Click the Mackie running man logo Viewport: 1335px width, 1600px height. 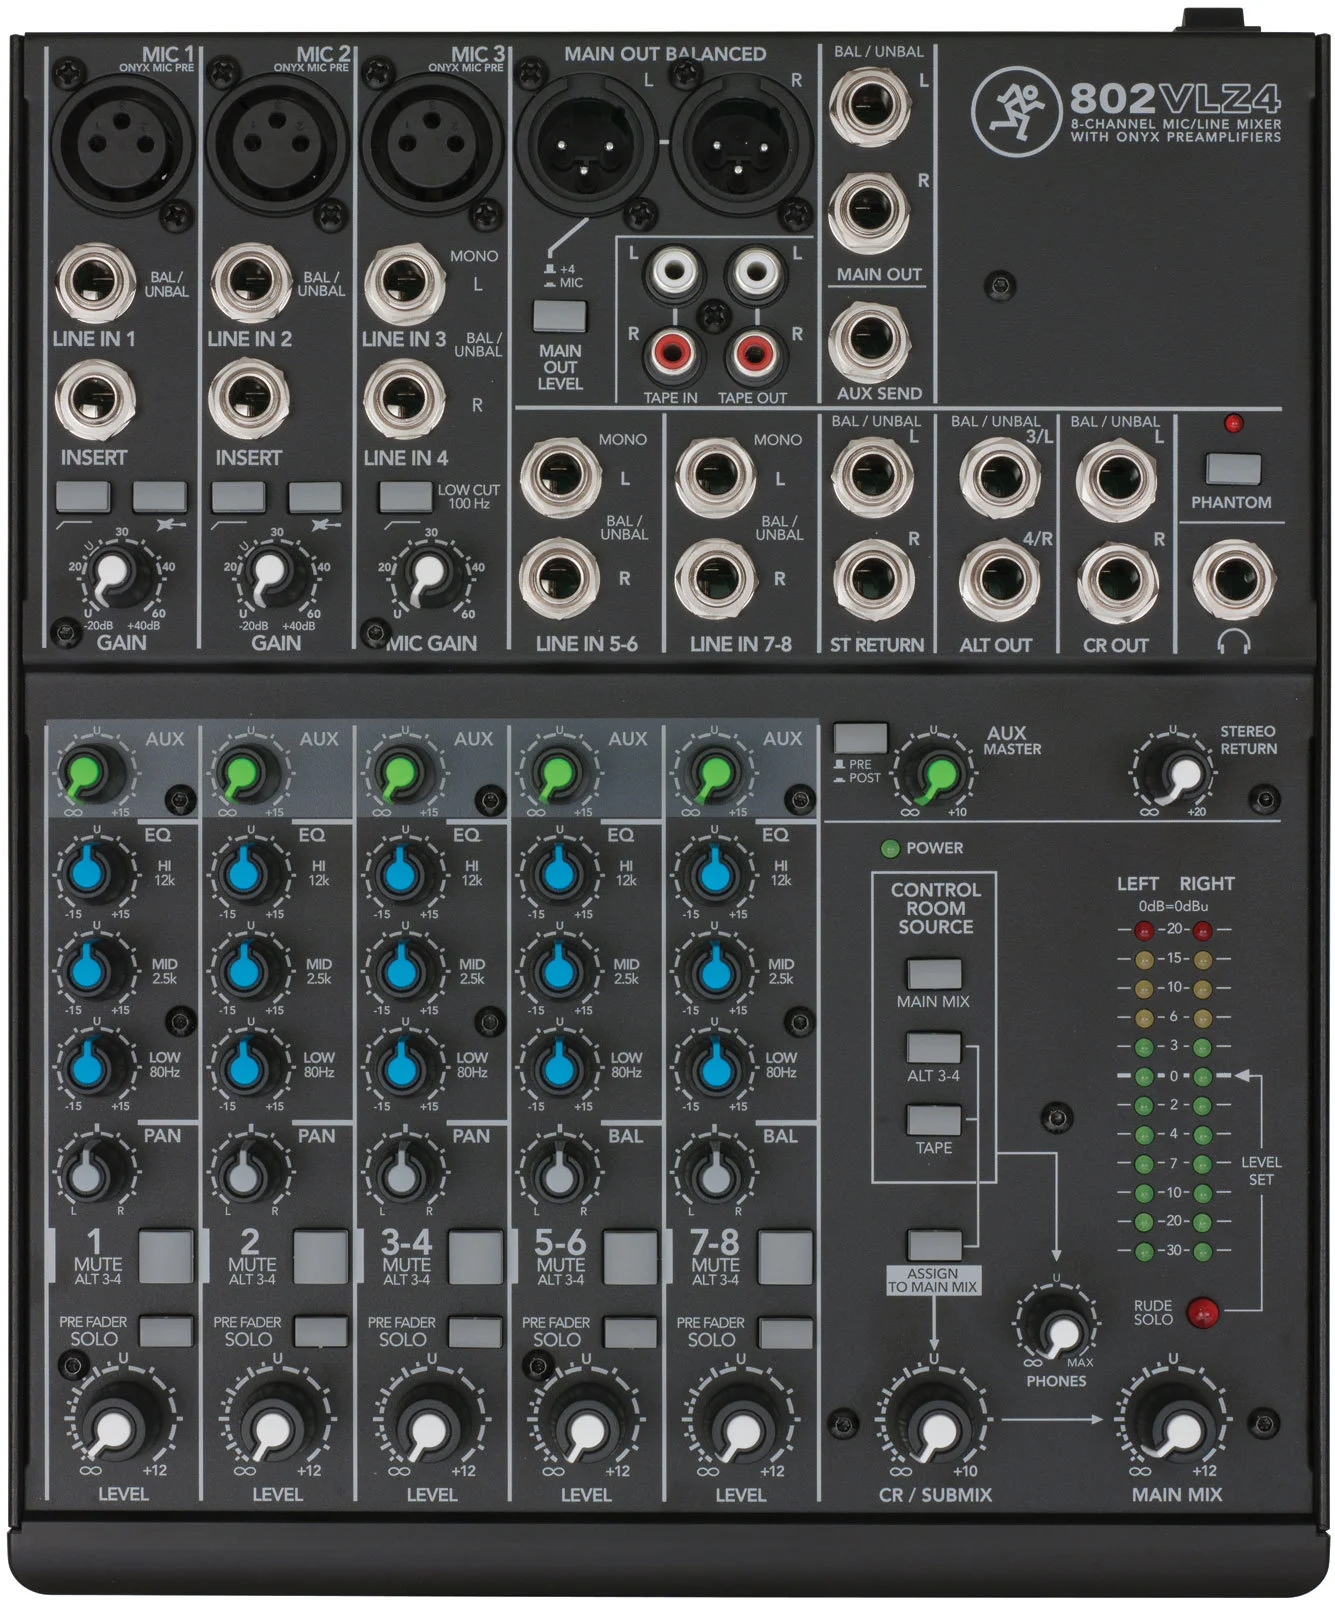(x=1014, y=109)
